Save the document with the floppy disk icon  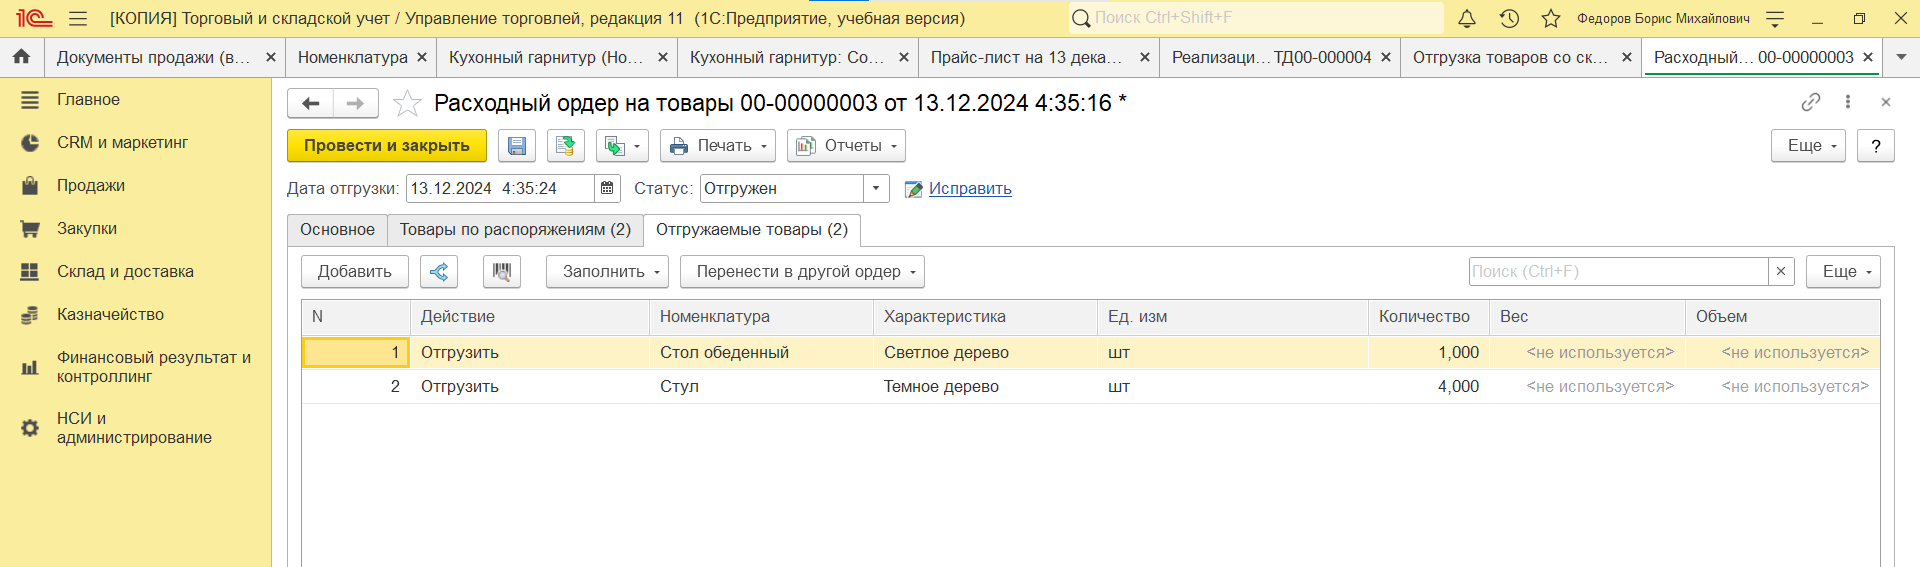click(517, 146)
